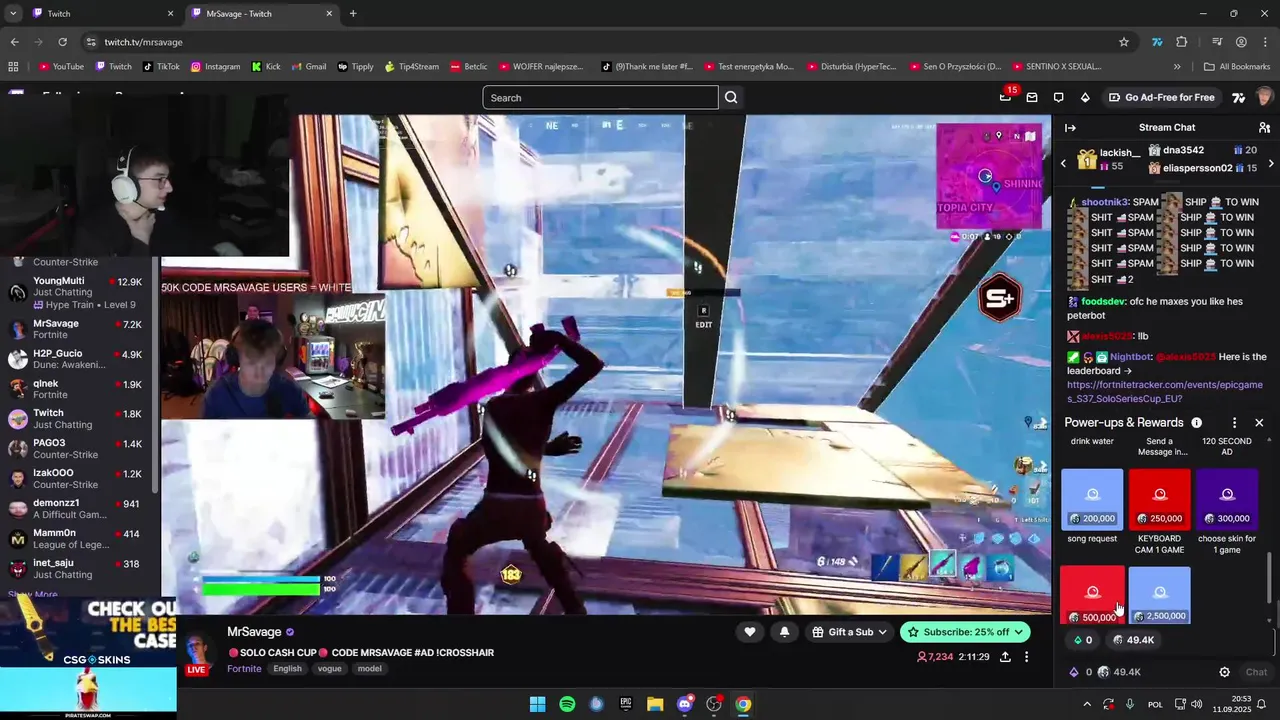Redeem the 2,500,000 points reward
This screenshot has height=720, width=1280.
(1160, 595)
